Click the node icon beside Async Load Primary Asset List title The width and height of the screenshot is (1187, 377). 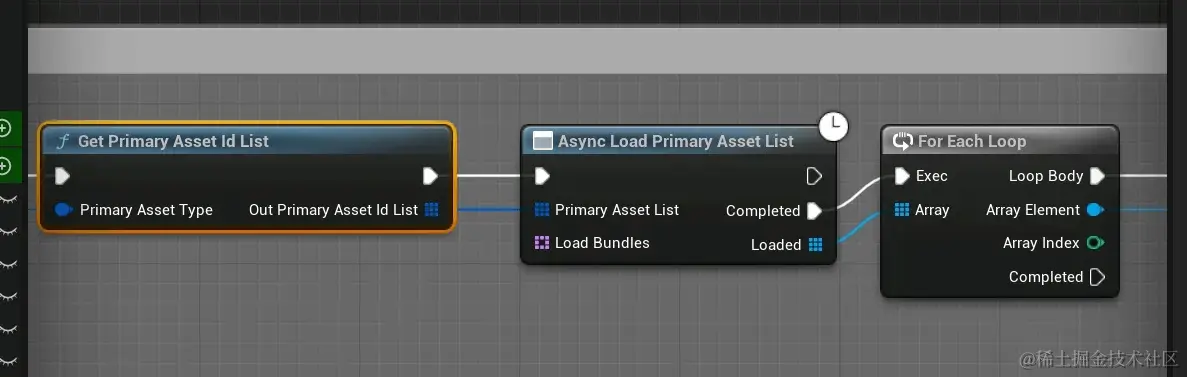(x=543, y=142)
